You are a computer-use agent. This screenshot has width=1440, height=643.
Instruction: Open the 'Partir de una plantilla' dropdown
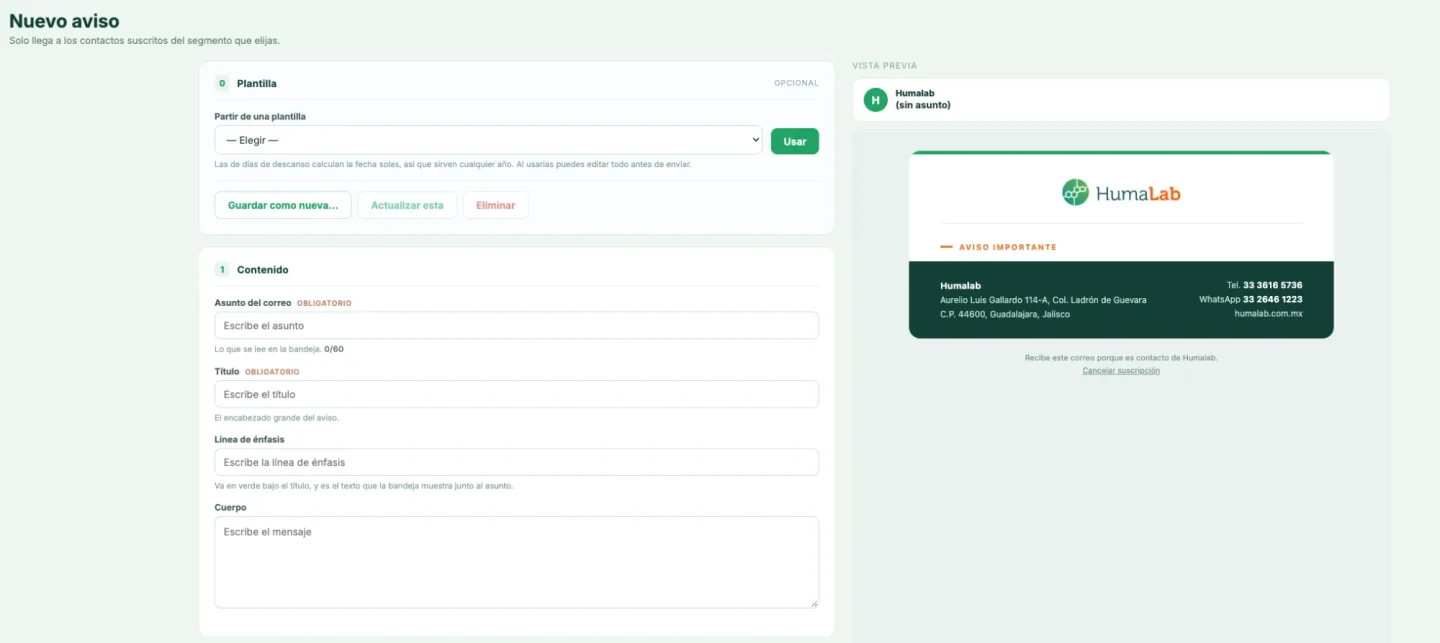[488, 140]
